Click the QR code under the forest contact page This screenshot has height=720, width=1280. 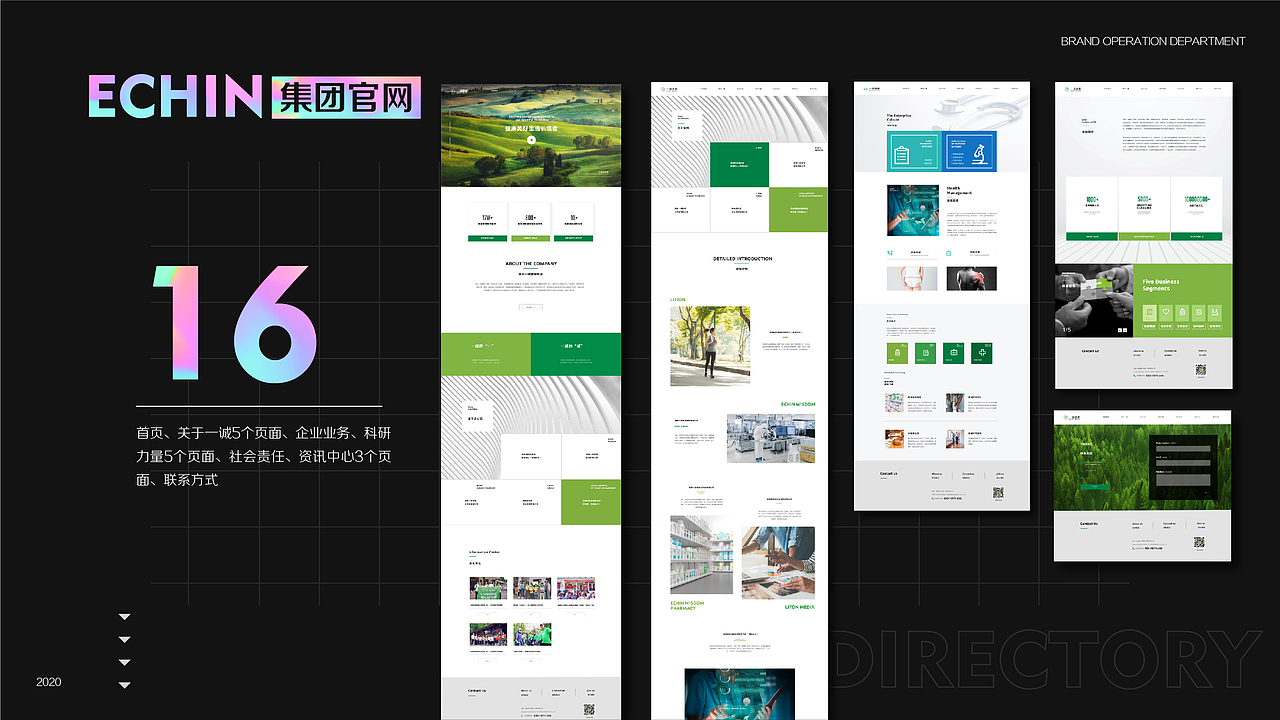pyautogui.click(x=1200, y=542)
